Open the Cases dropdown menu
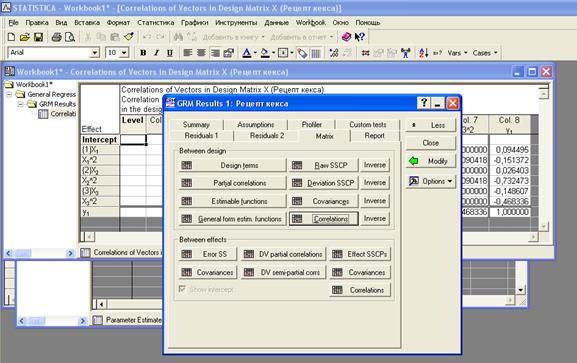This screenshot has height=363, width=577. coord(485,53)
